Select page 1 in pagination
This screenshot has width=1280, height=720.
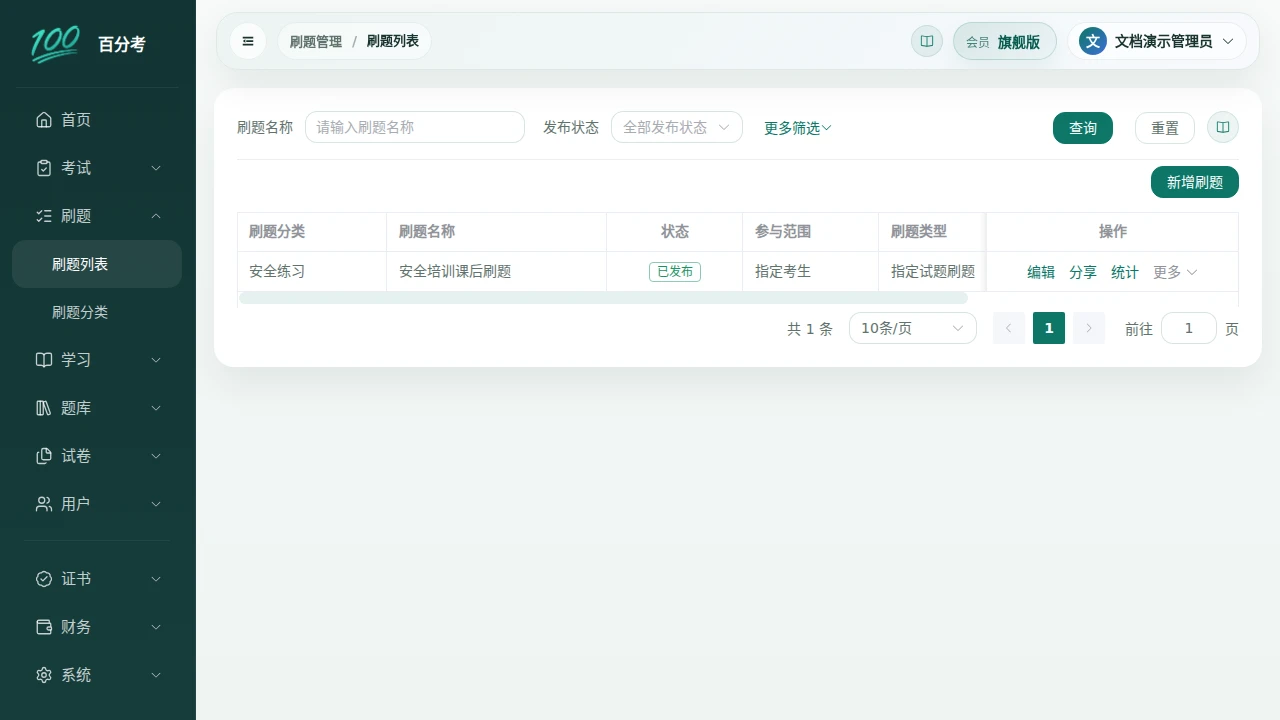[x=1049, y=328]
